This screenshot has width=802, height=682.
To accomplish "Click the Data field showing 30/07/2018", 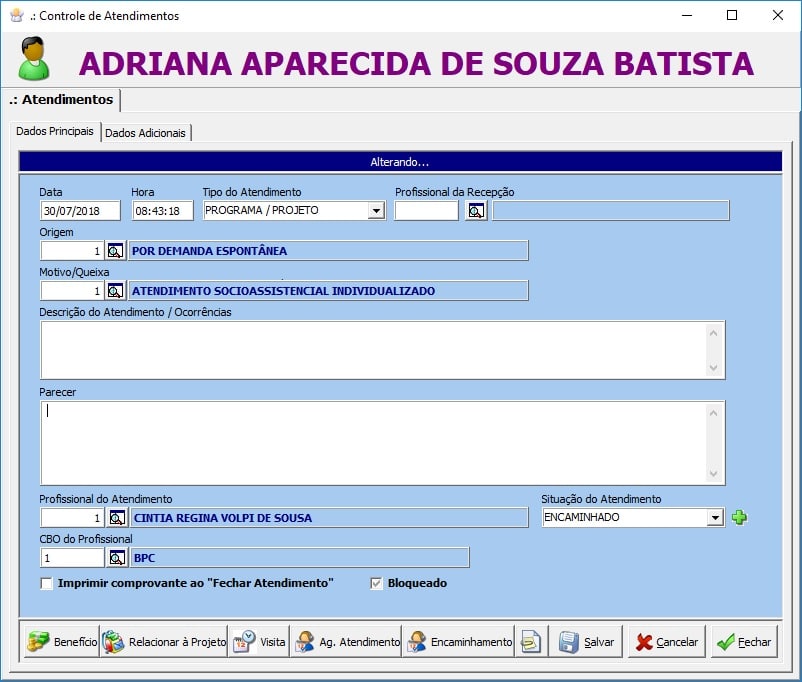I will click(x=80, y=211).
